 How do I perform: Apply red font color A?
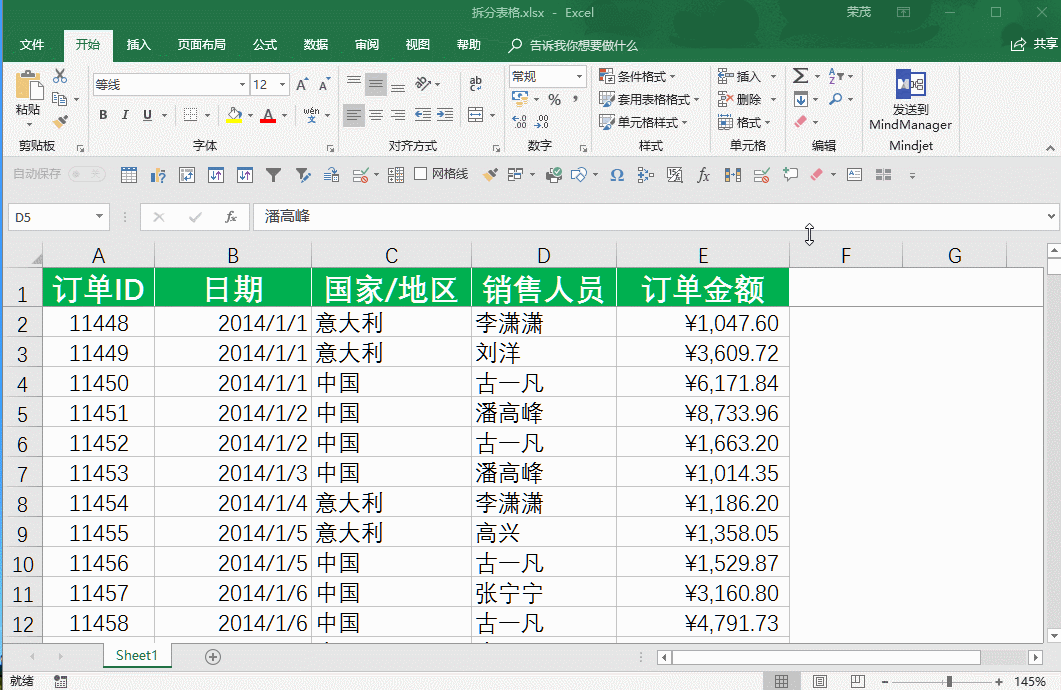(x=268, y=115)
